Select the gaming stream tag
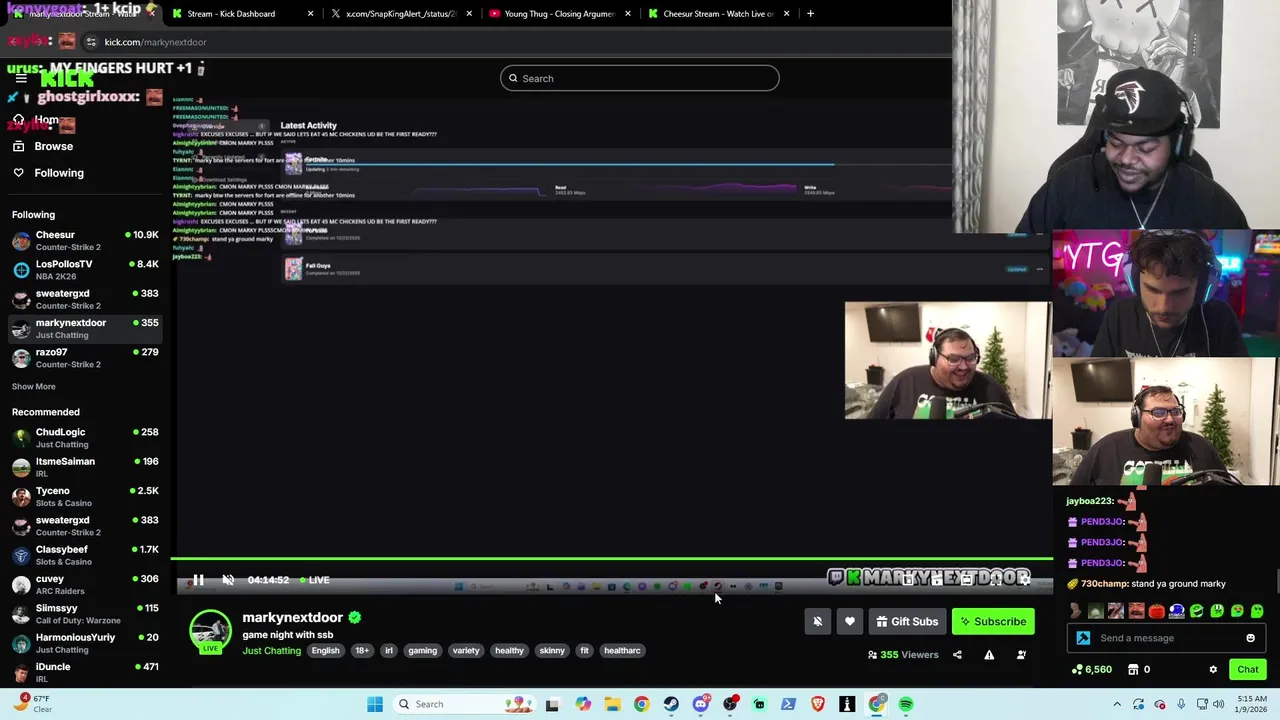This screenshot has width=1280, height=720. pyautogui.click(x=422, y=651)
